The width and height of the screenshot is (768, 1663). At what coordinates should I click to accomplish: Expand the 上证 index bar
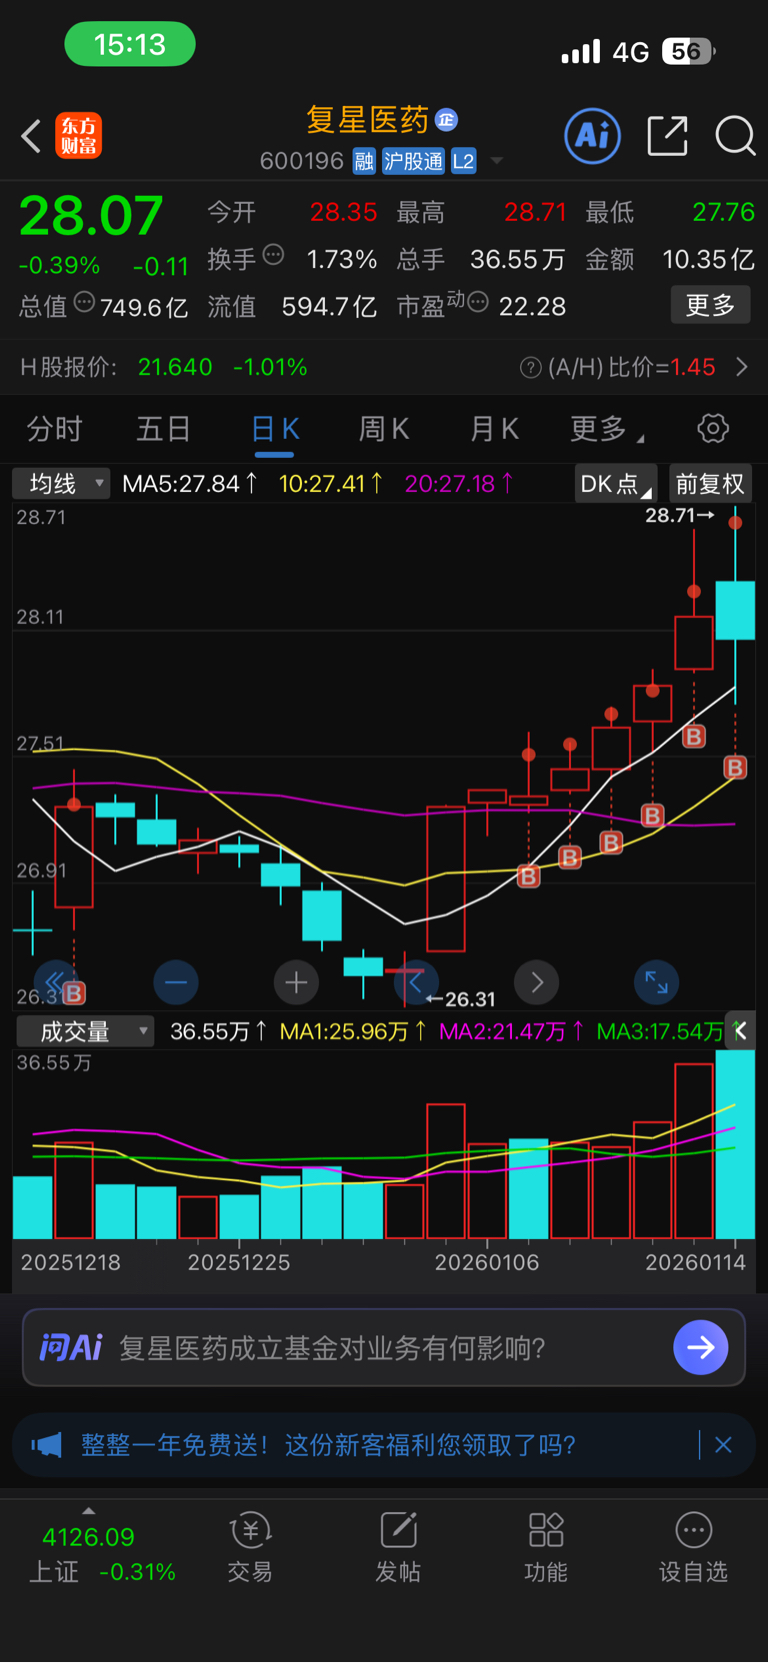(88, 1511)
